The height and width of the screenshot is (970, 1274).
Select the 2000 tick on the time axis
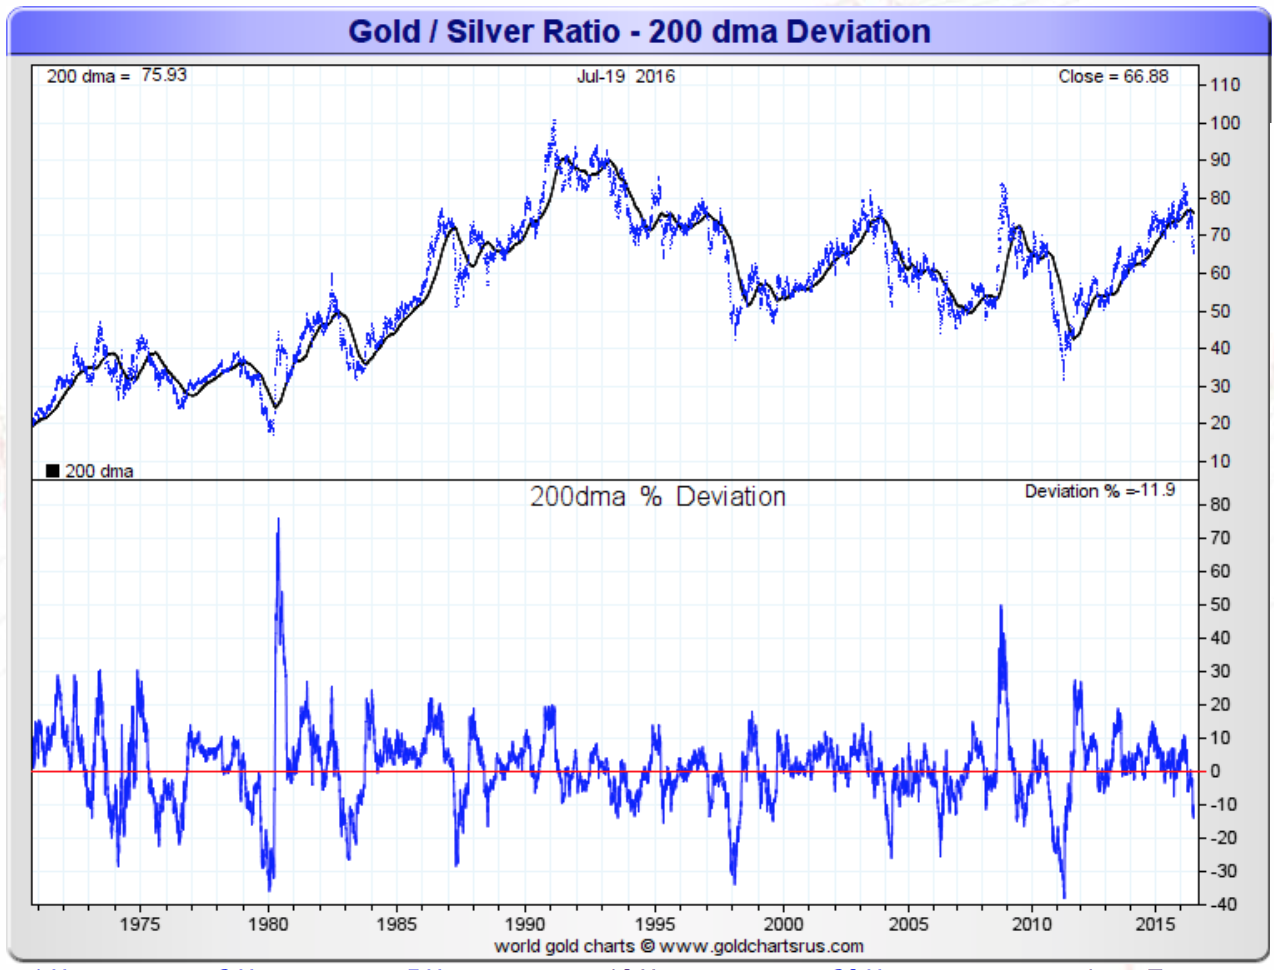783,924
